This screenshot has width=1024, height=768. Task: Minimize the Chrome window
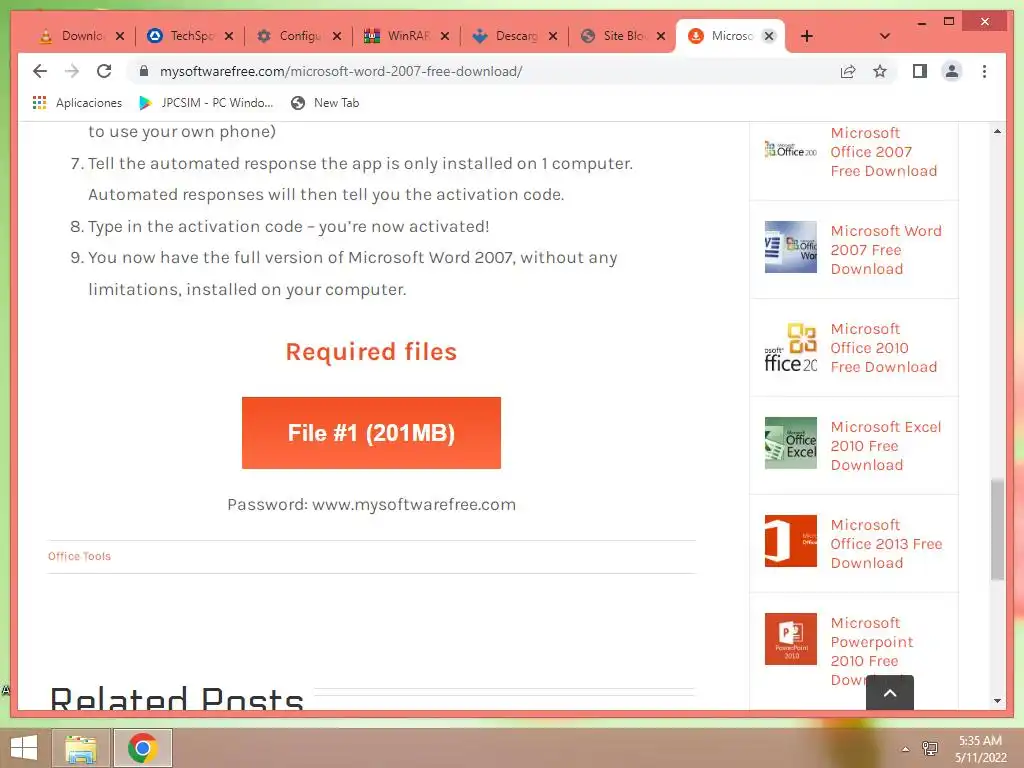tap(921, 22)
